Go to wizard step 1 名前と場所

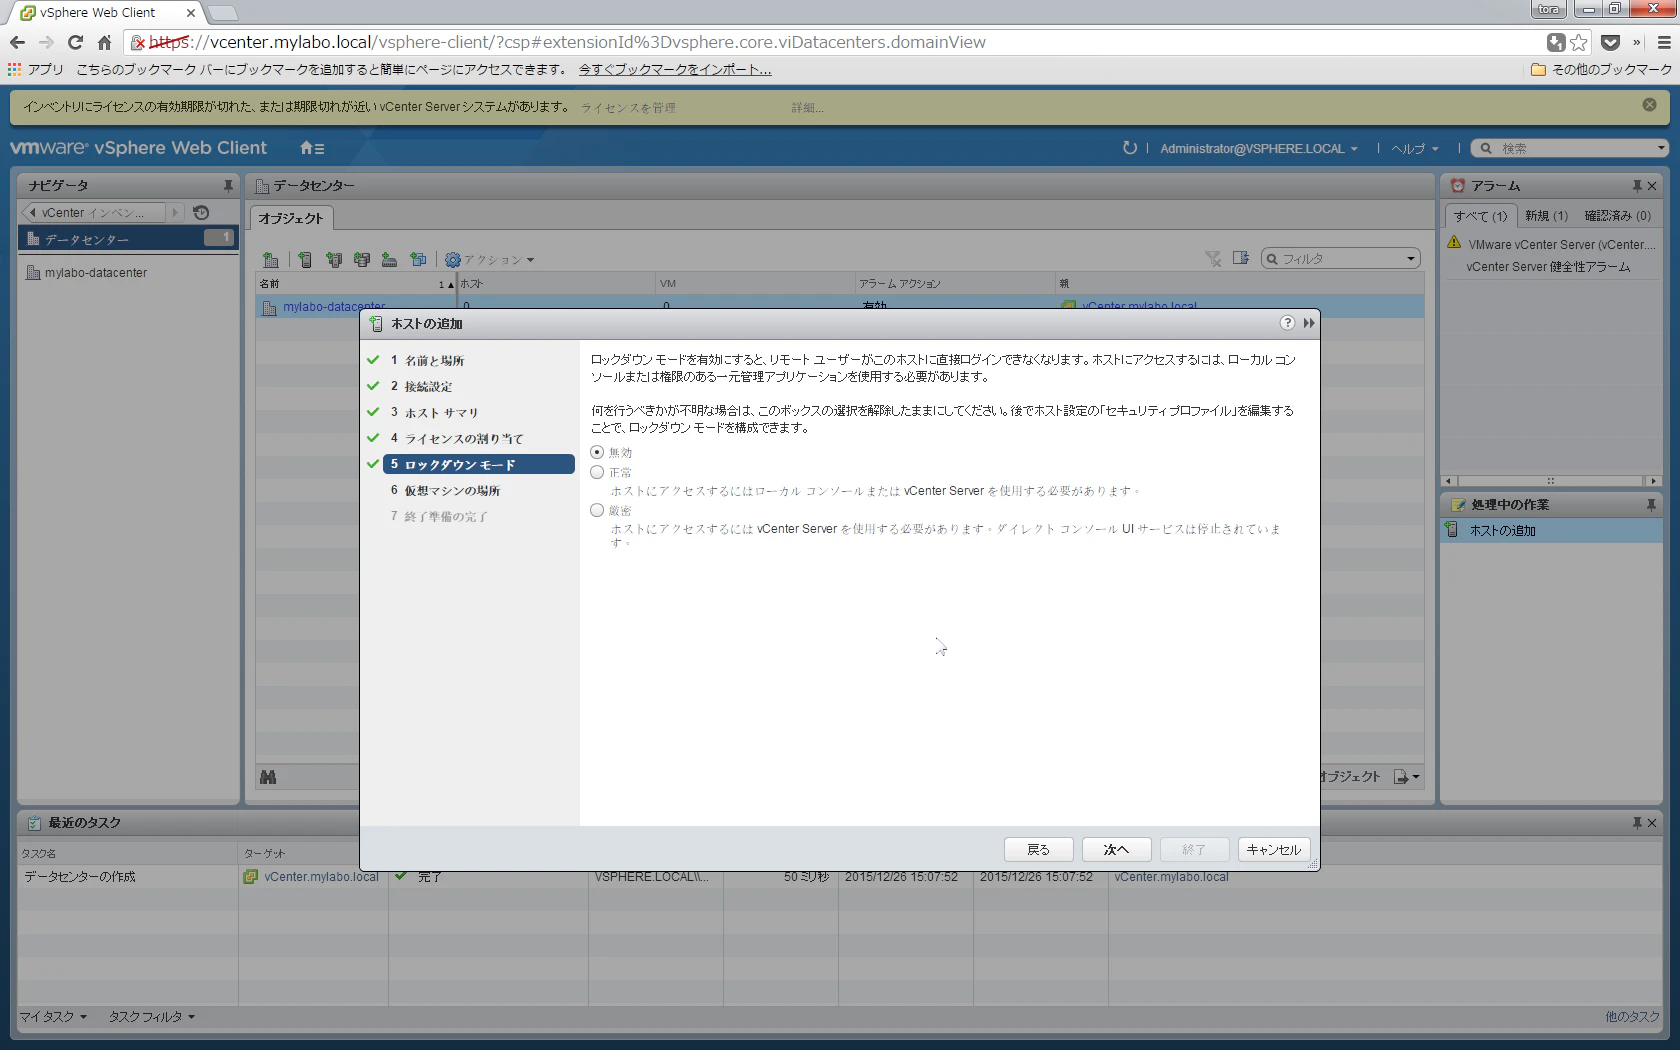point(434,360)
